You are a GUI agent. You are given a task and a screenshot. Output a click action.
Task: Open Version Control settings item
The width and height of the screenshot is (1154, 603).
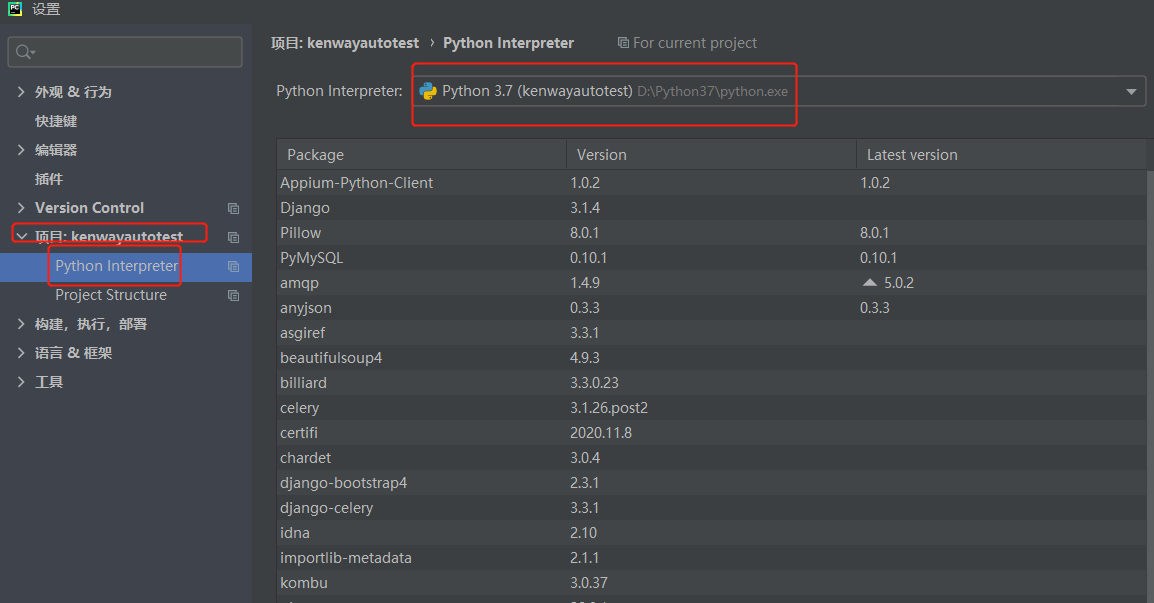[89, 208]
